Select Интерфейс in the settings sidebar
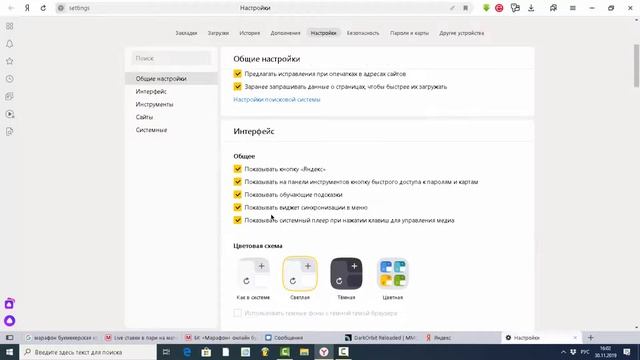 (171, 91)
